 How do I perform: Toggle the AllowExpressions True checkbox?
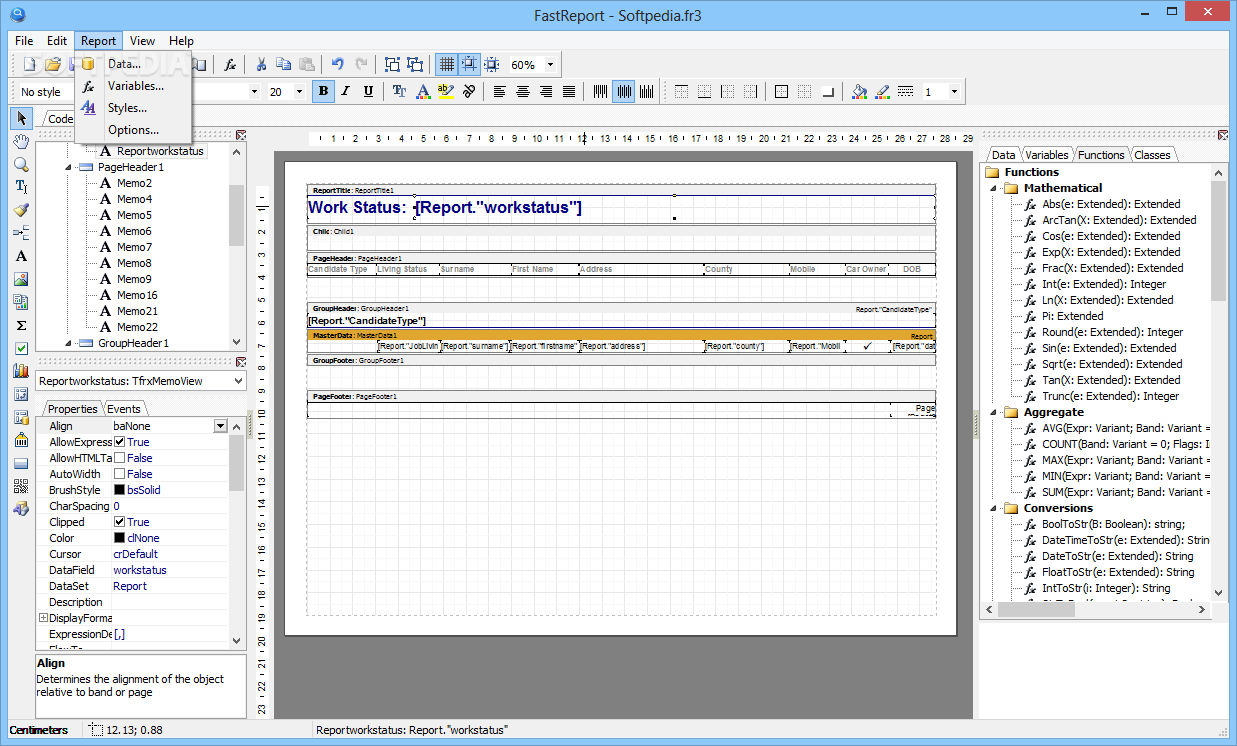[119, 442]
